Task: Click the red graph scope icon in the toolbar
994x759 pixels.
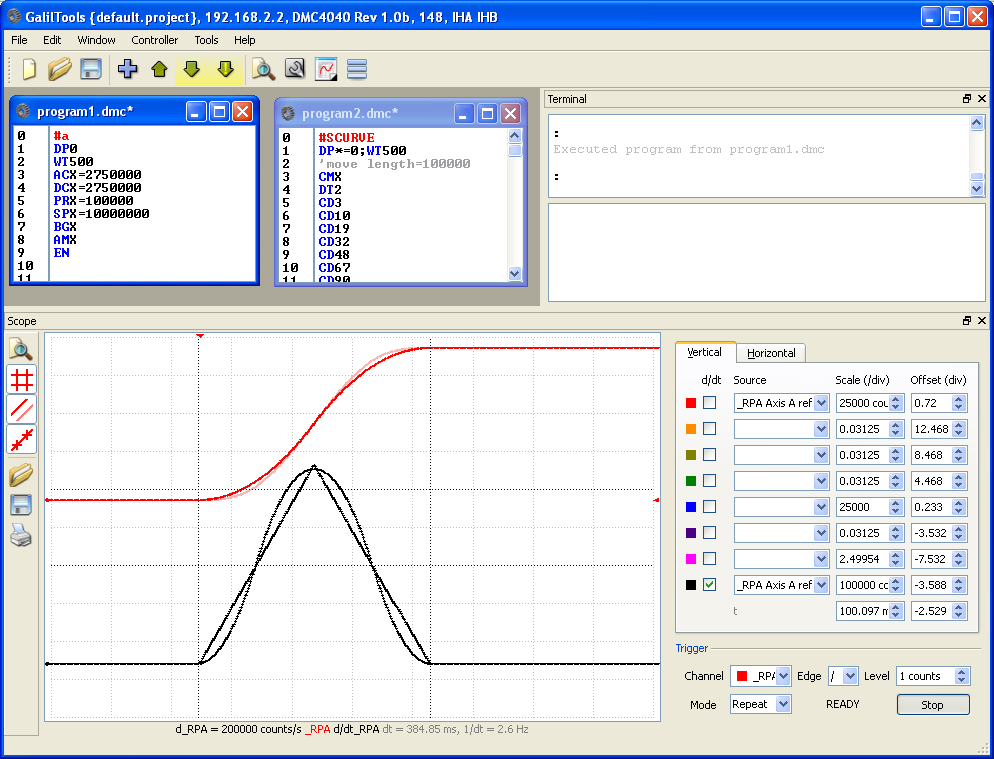Action: [x=326, y=69]
